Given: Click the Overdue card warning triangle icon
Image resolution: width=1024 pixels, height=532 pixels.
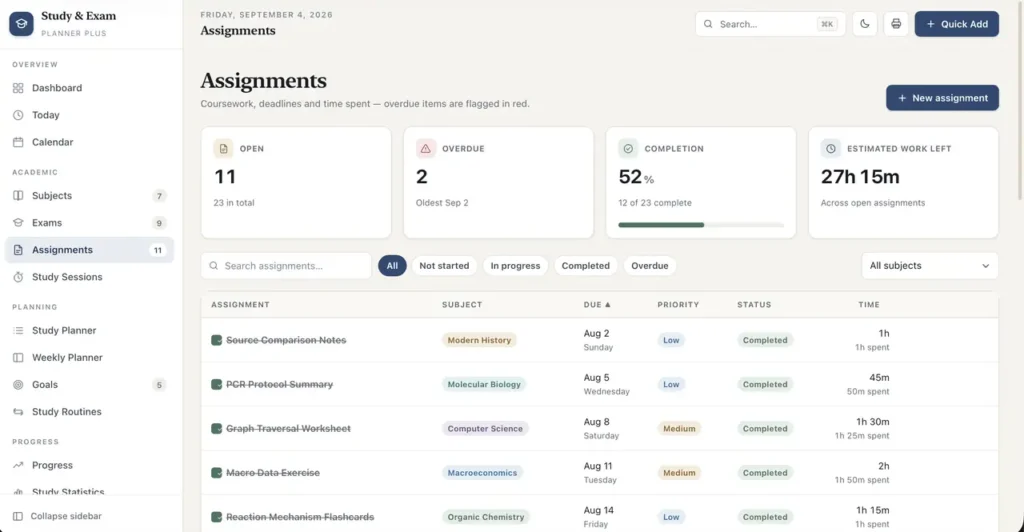Looking at the screenshot, I should coord(426,148).
